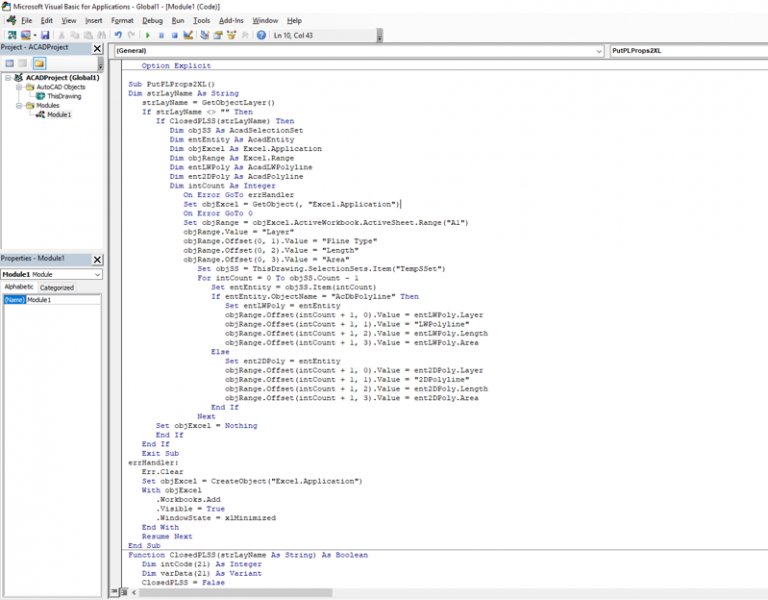Screen dimensions: 768x600
Task: Collapse the Modules folder node
Action: [18, 105]
